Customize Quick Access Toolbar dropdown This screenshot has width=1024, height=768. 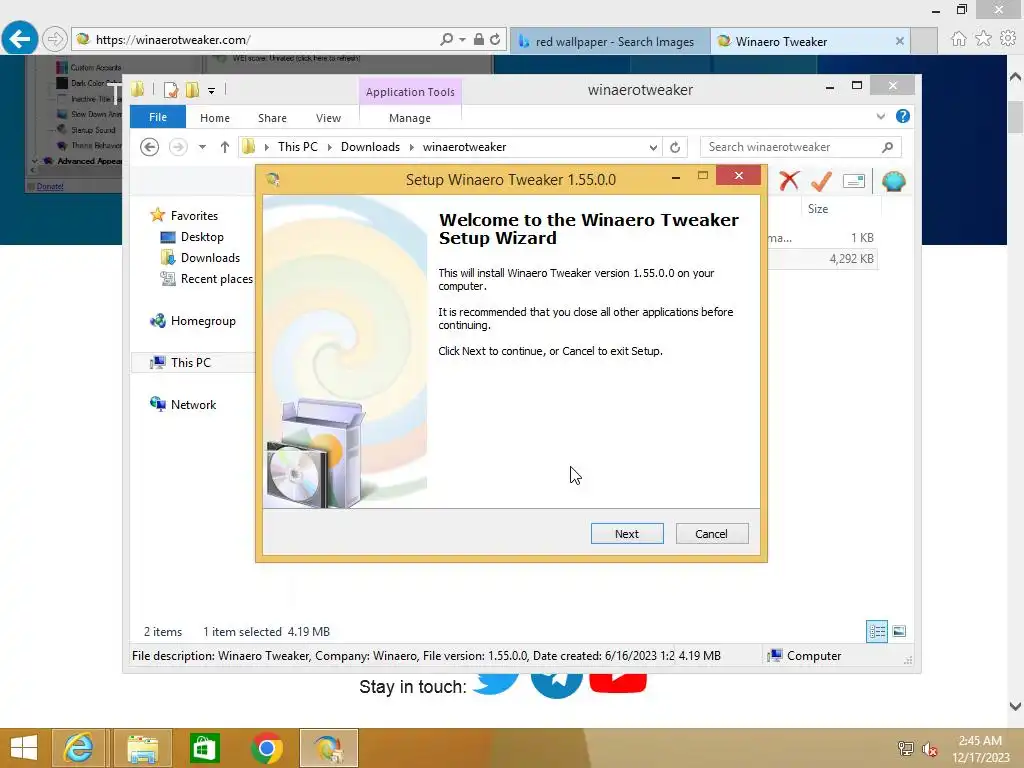[212, 91]
